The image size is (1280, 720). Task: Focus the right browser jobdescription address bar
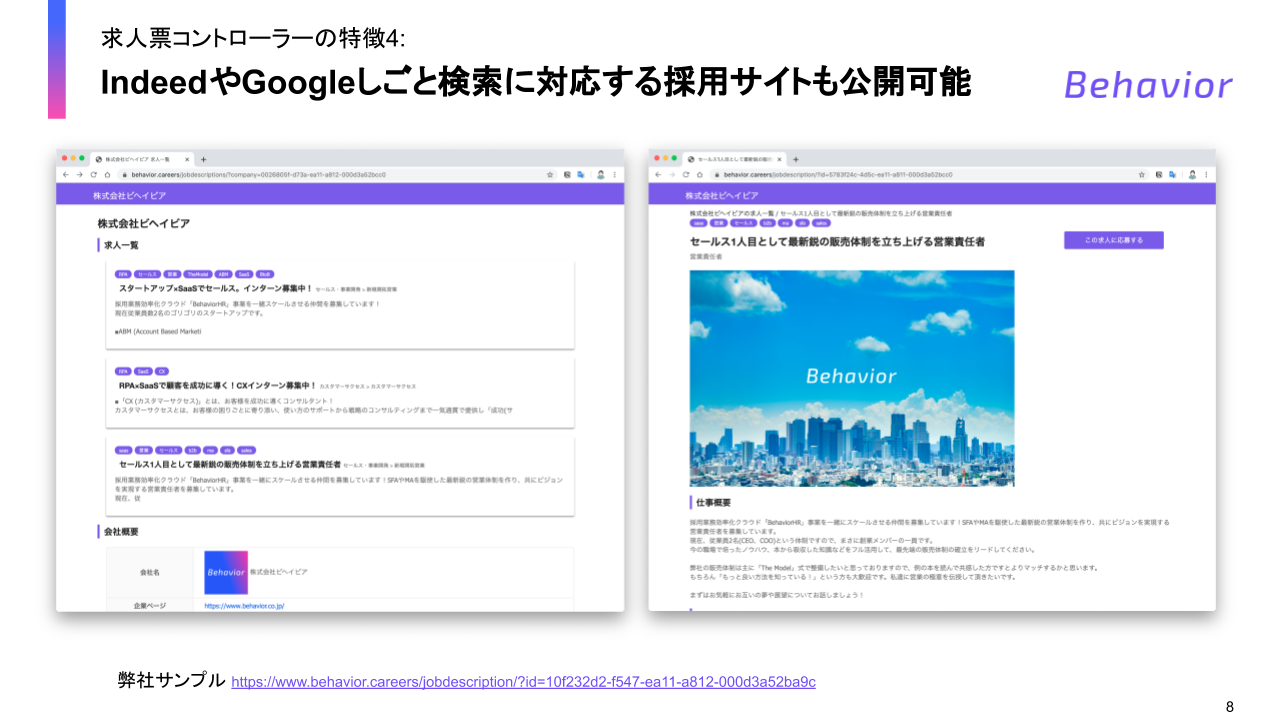930,174
